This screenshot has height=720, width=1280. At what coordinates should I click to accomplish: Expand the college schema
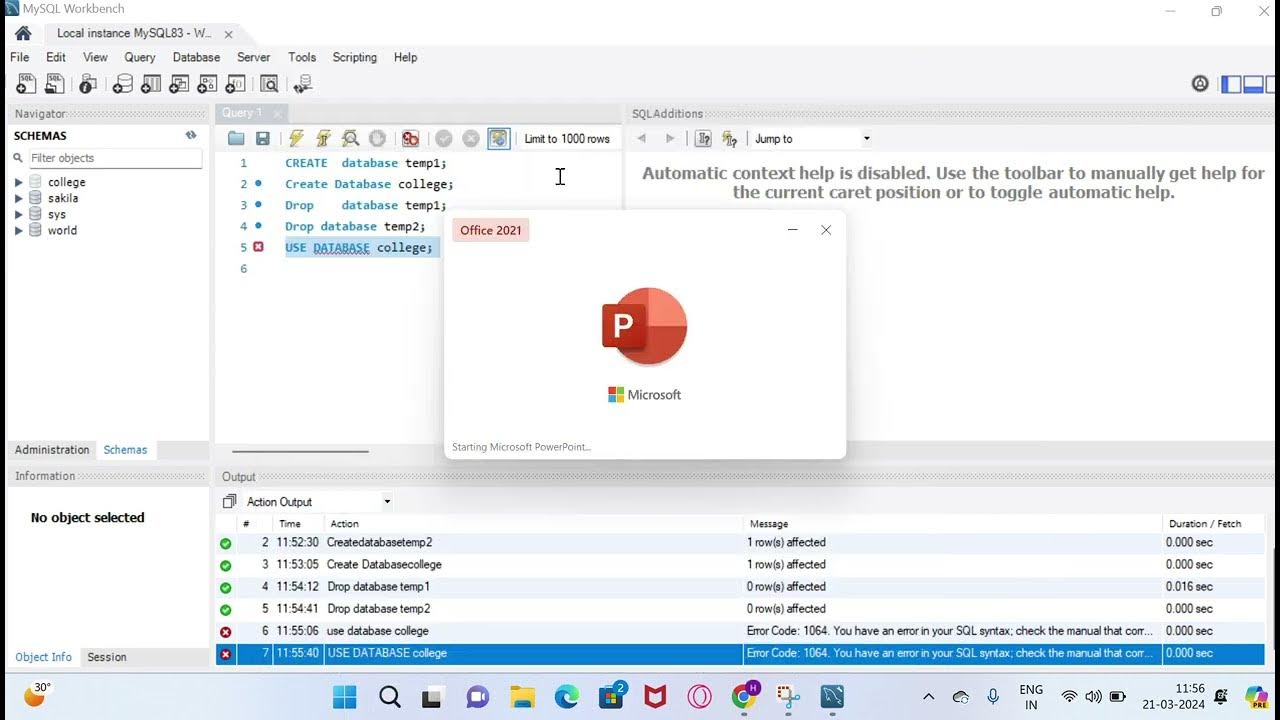click(18, 183)
